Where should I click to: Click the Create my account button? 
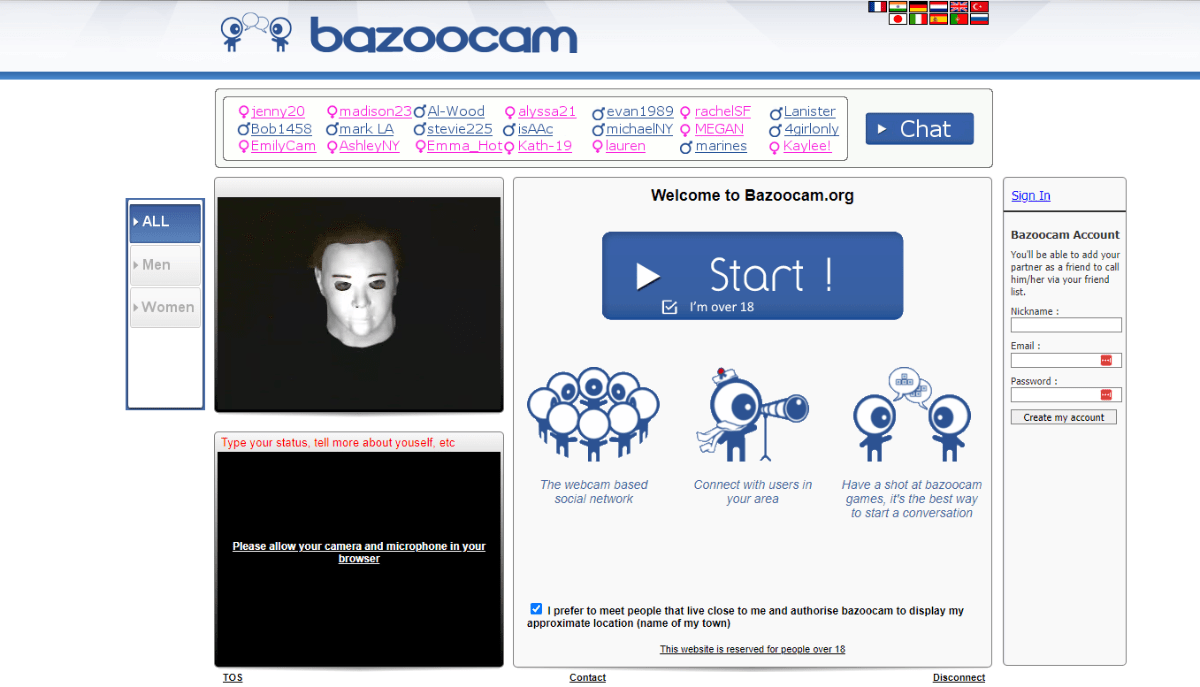1064,417
